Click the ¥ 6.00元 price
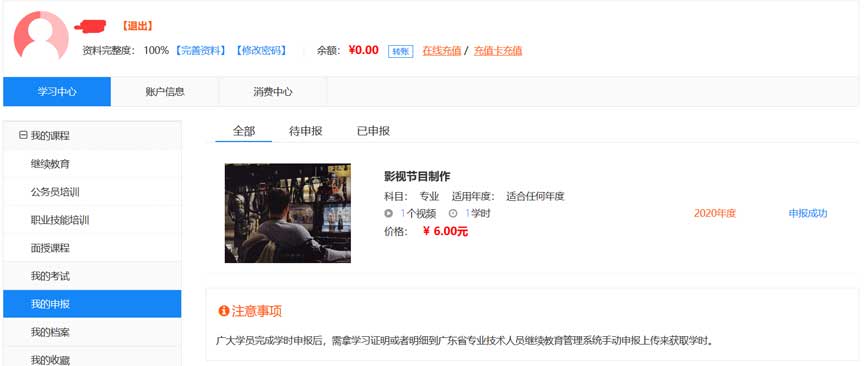866x366 pixels. (445, 232)
